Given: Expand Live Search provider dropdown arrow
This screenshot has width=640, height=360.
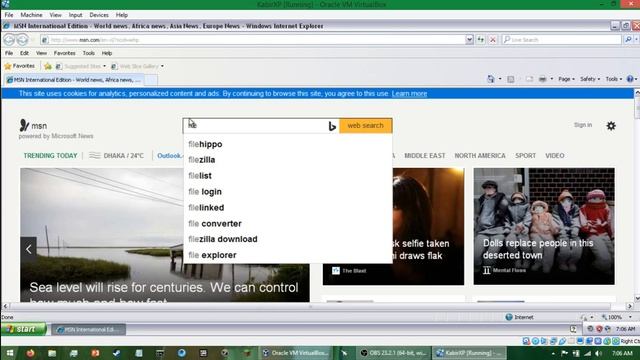Looking at the screenshot, I should [x=637, y=40].
